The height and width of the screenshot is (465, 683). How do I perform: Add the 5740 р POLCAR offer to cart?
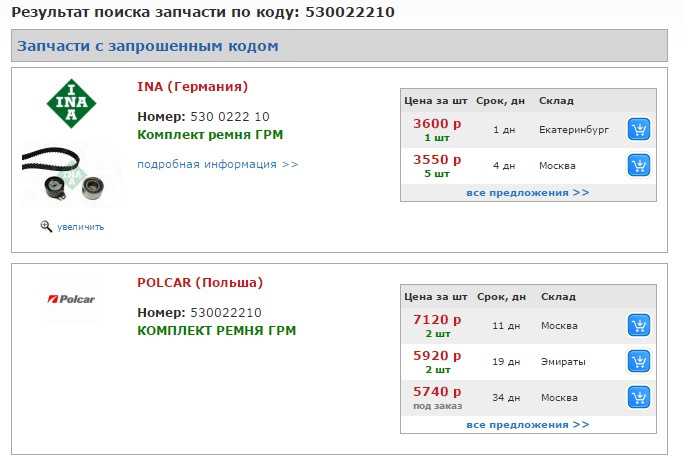tap(639, 397)
